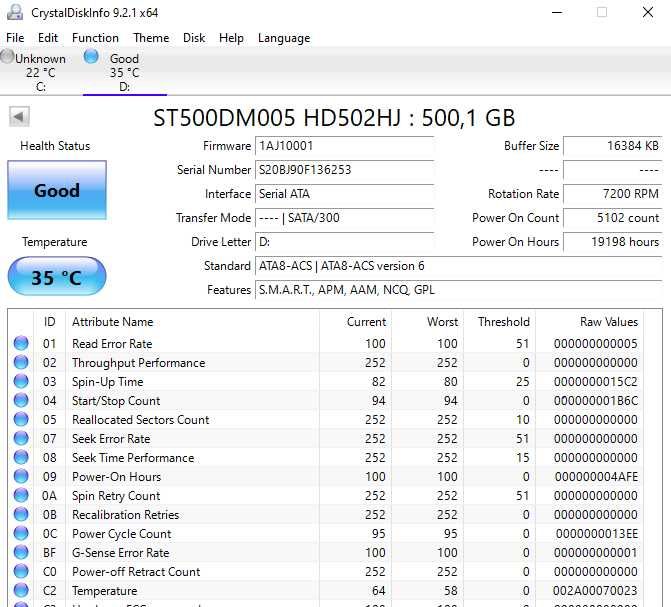Select the Seek Time Performance attribute name
Screen dimensions: 671x607
(x=133, y=458)
